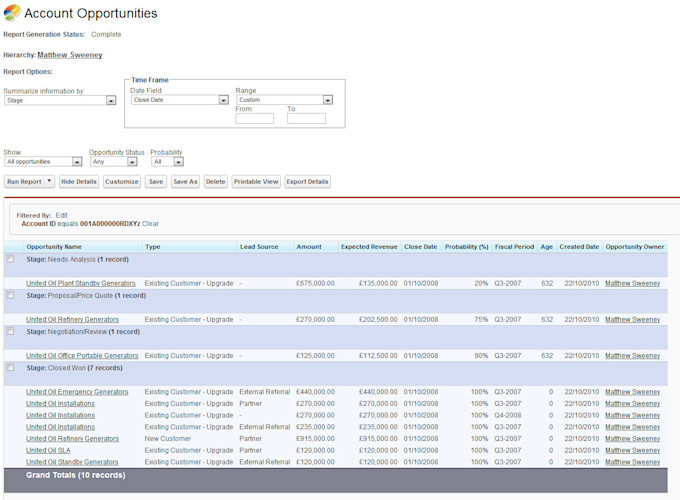Click the Run Report button

click(24, 181)
